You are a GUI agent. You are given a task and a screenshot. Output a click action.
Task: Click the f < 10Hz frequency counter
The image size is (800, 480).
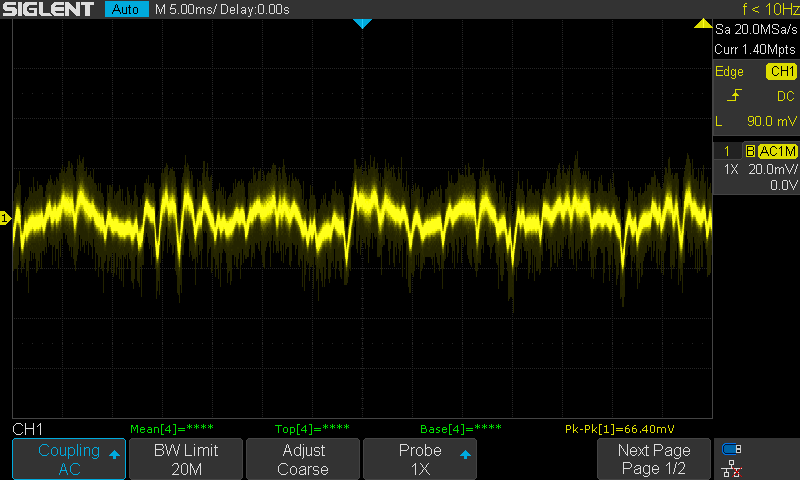click(x=770, y=9)
